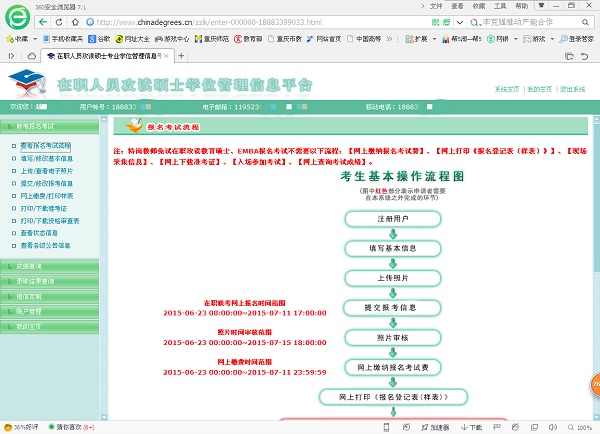Click the 加速器 status bar button
The height and width of the screenshot is (434, 600).
click(x=435, y=427)
